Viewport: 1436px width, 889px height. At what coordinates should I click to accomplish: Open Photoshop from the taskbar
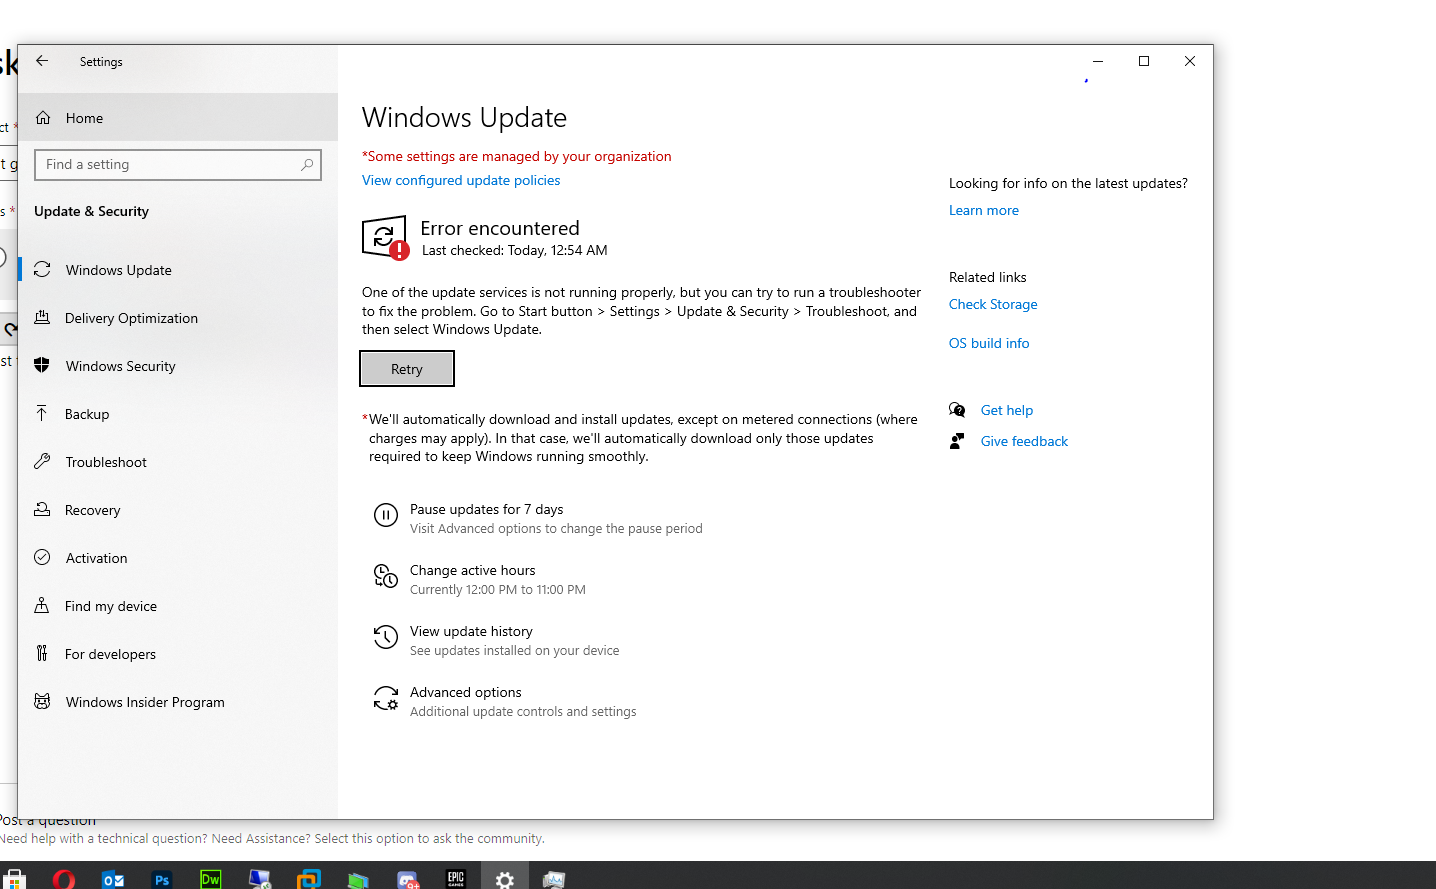162,879
